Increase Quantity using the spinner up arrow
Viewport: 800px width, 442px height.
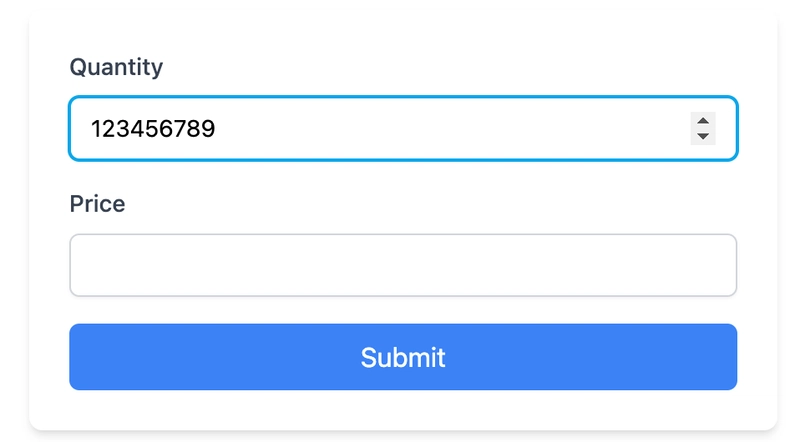tap(703, 121)
